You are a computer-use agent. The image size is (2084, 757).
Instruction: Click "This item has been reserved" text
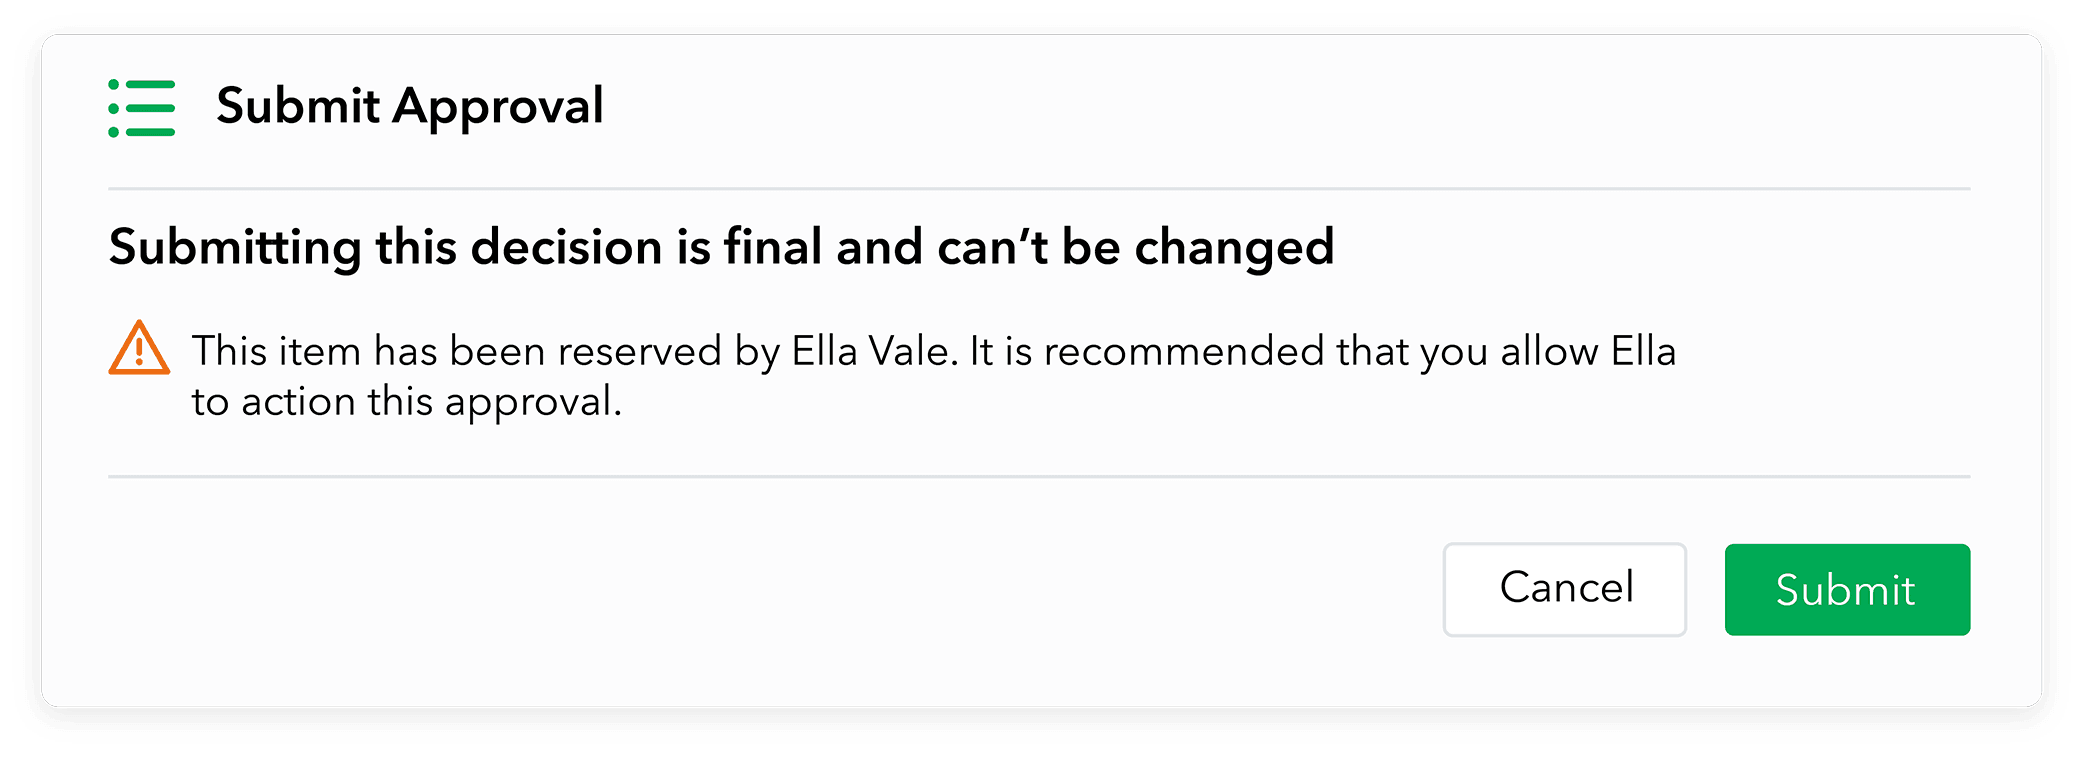pos(456,352)
